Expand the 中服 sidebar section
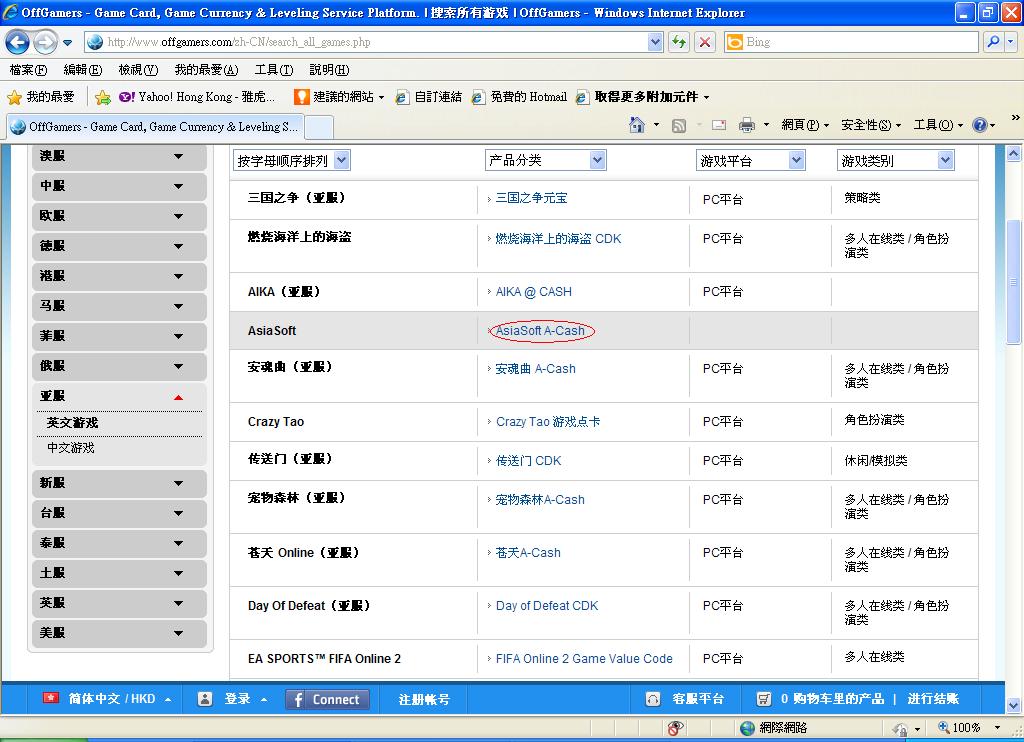 (x=120, y=186)
